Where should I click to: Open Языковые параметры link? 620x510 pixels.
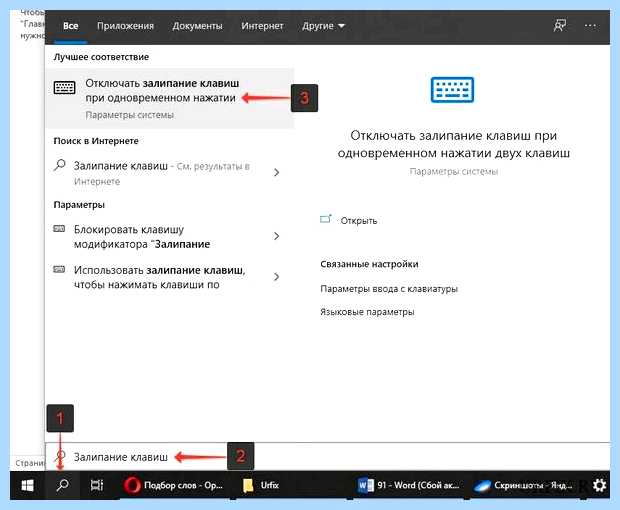tap(367, 312)
